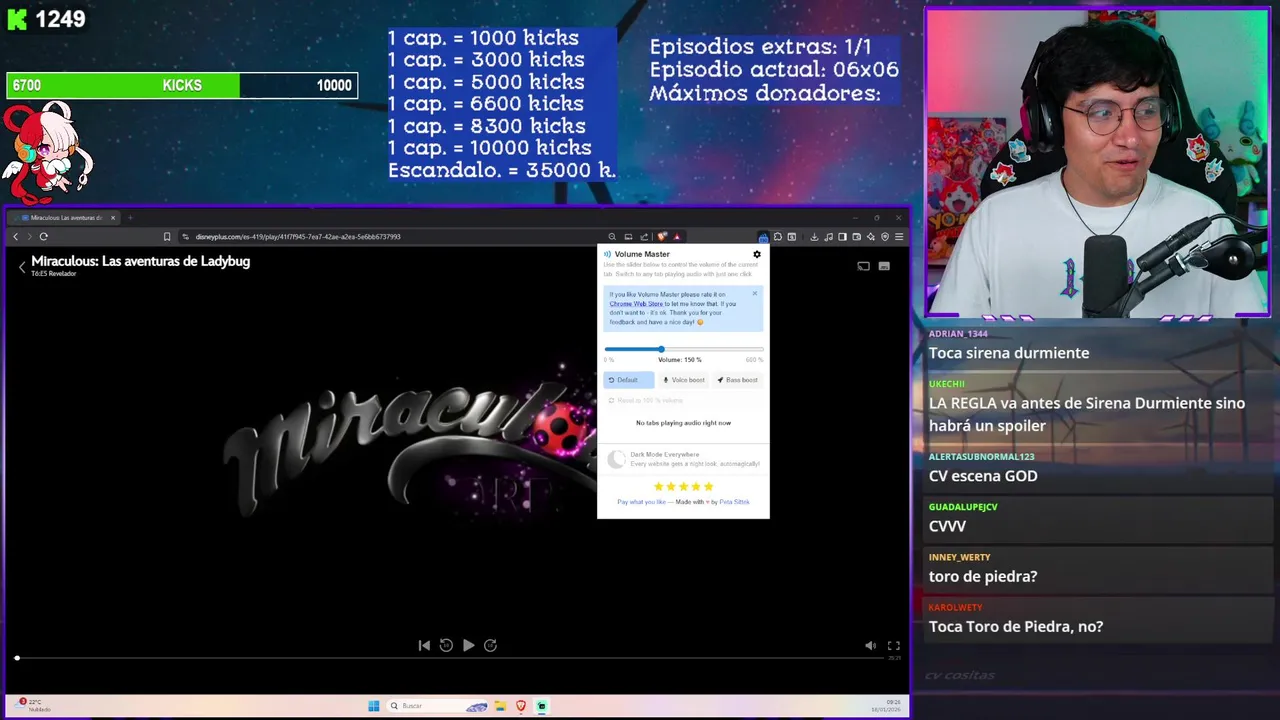Share the page via address bar icon
This screenshot has height=720, width=1280.
click(x=644, y=237)
